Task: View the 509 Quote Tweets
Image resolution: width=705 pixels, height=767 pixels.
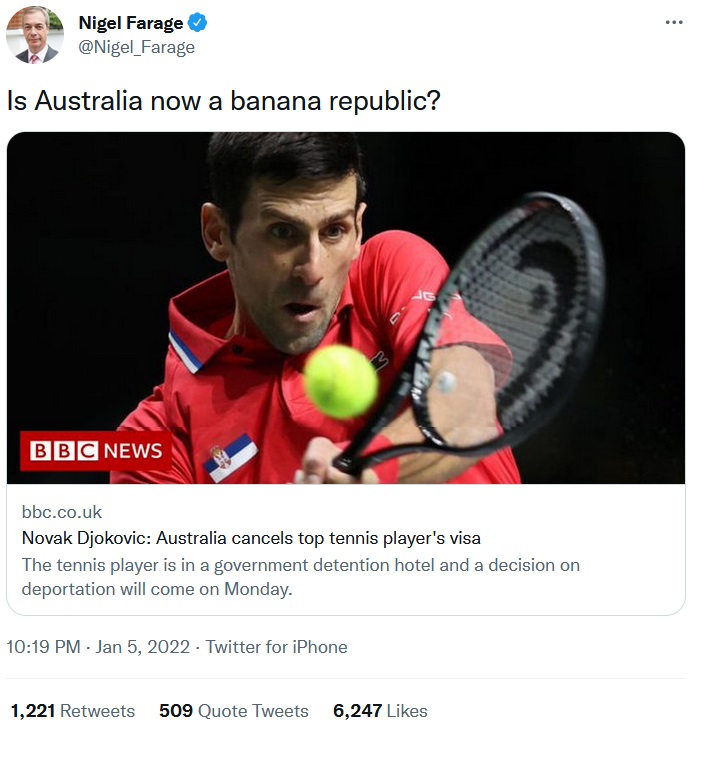Action: point(234,711)
